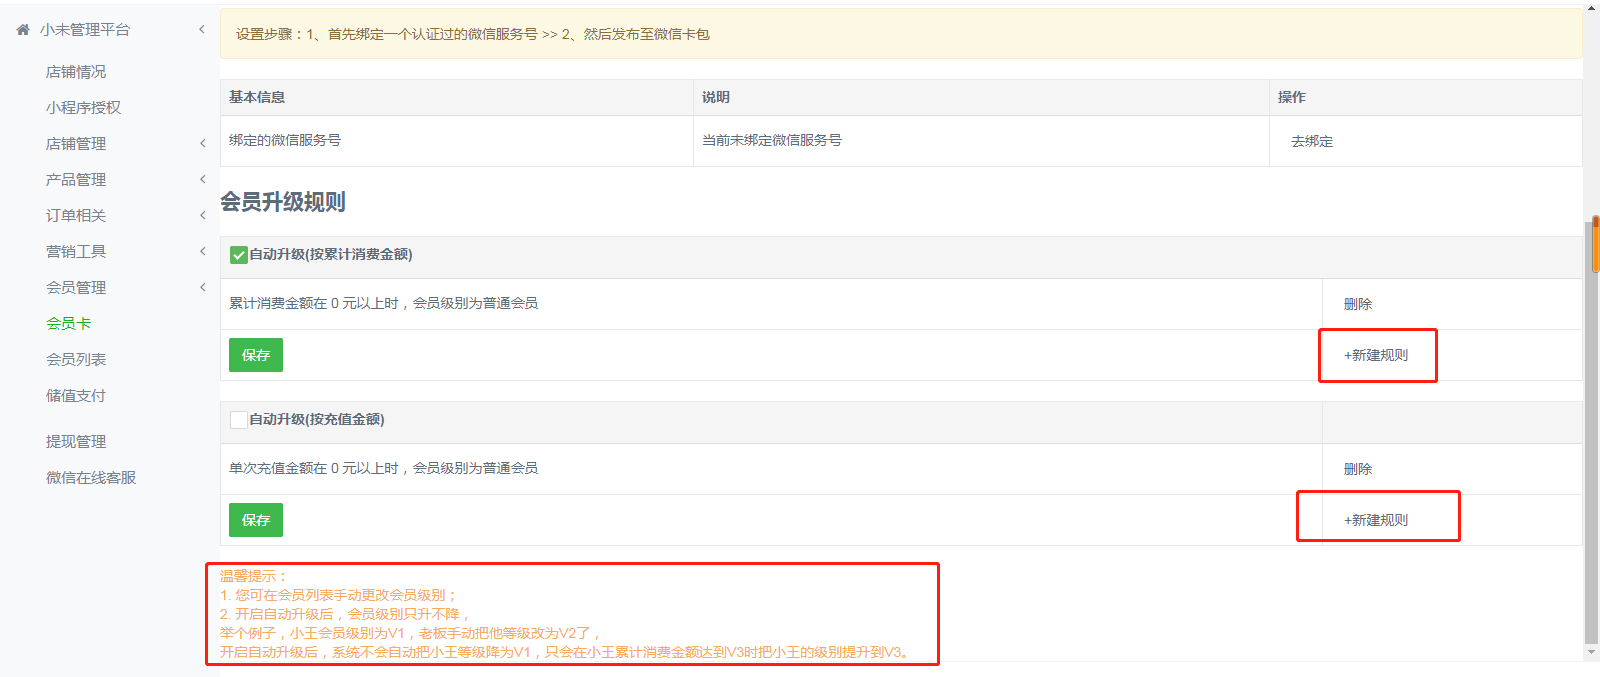
Task: Click the 去绑定 link
Action: [1312, 142]
